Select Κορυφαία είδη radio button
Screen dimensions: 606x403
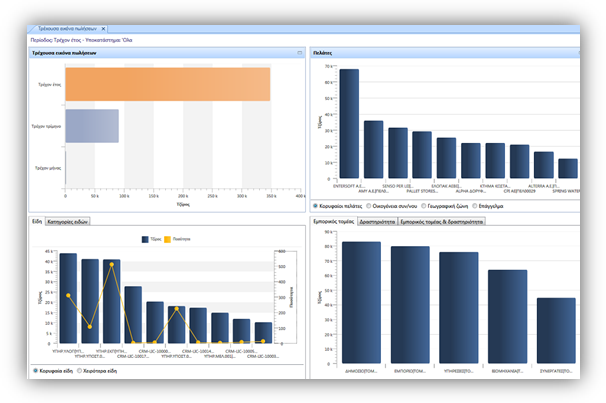tap(36, 371)
